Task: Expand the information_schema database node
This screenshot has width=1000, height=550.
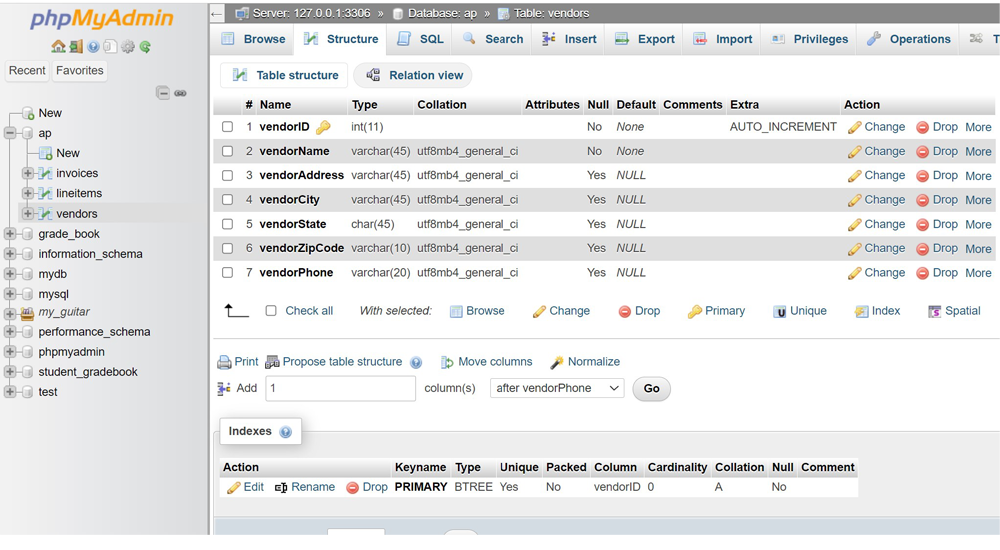Action: click(x=10, y=254)
